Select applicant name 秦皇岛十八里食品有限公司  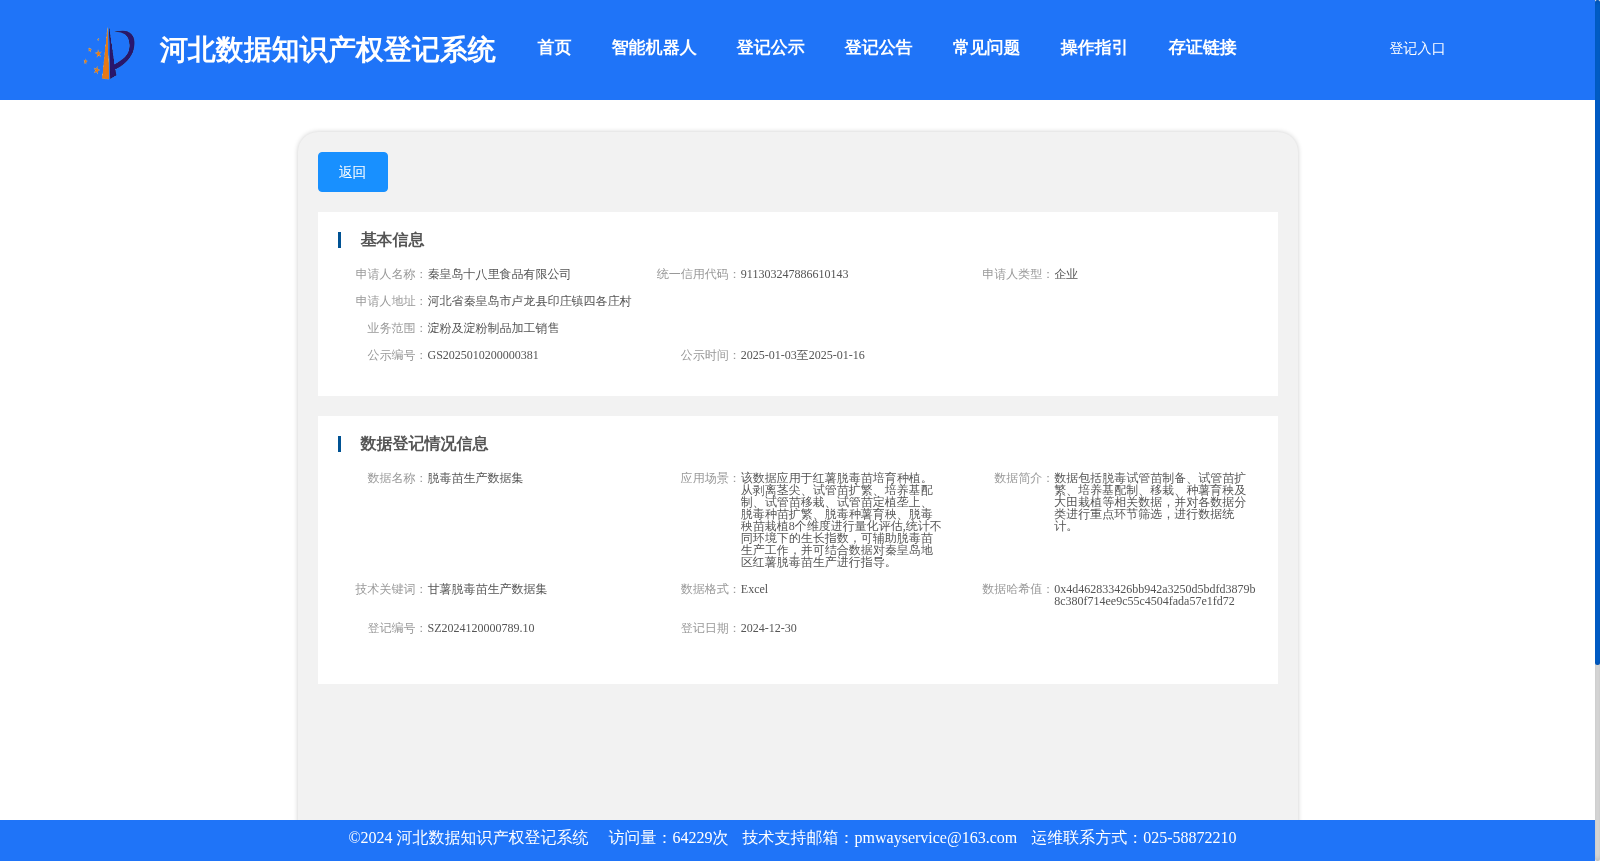point(499,274)
